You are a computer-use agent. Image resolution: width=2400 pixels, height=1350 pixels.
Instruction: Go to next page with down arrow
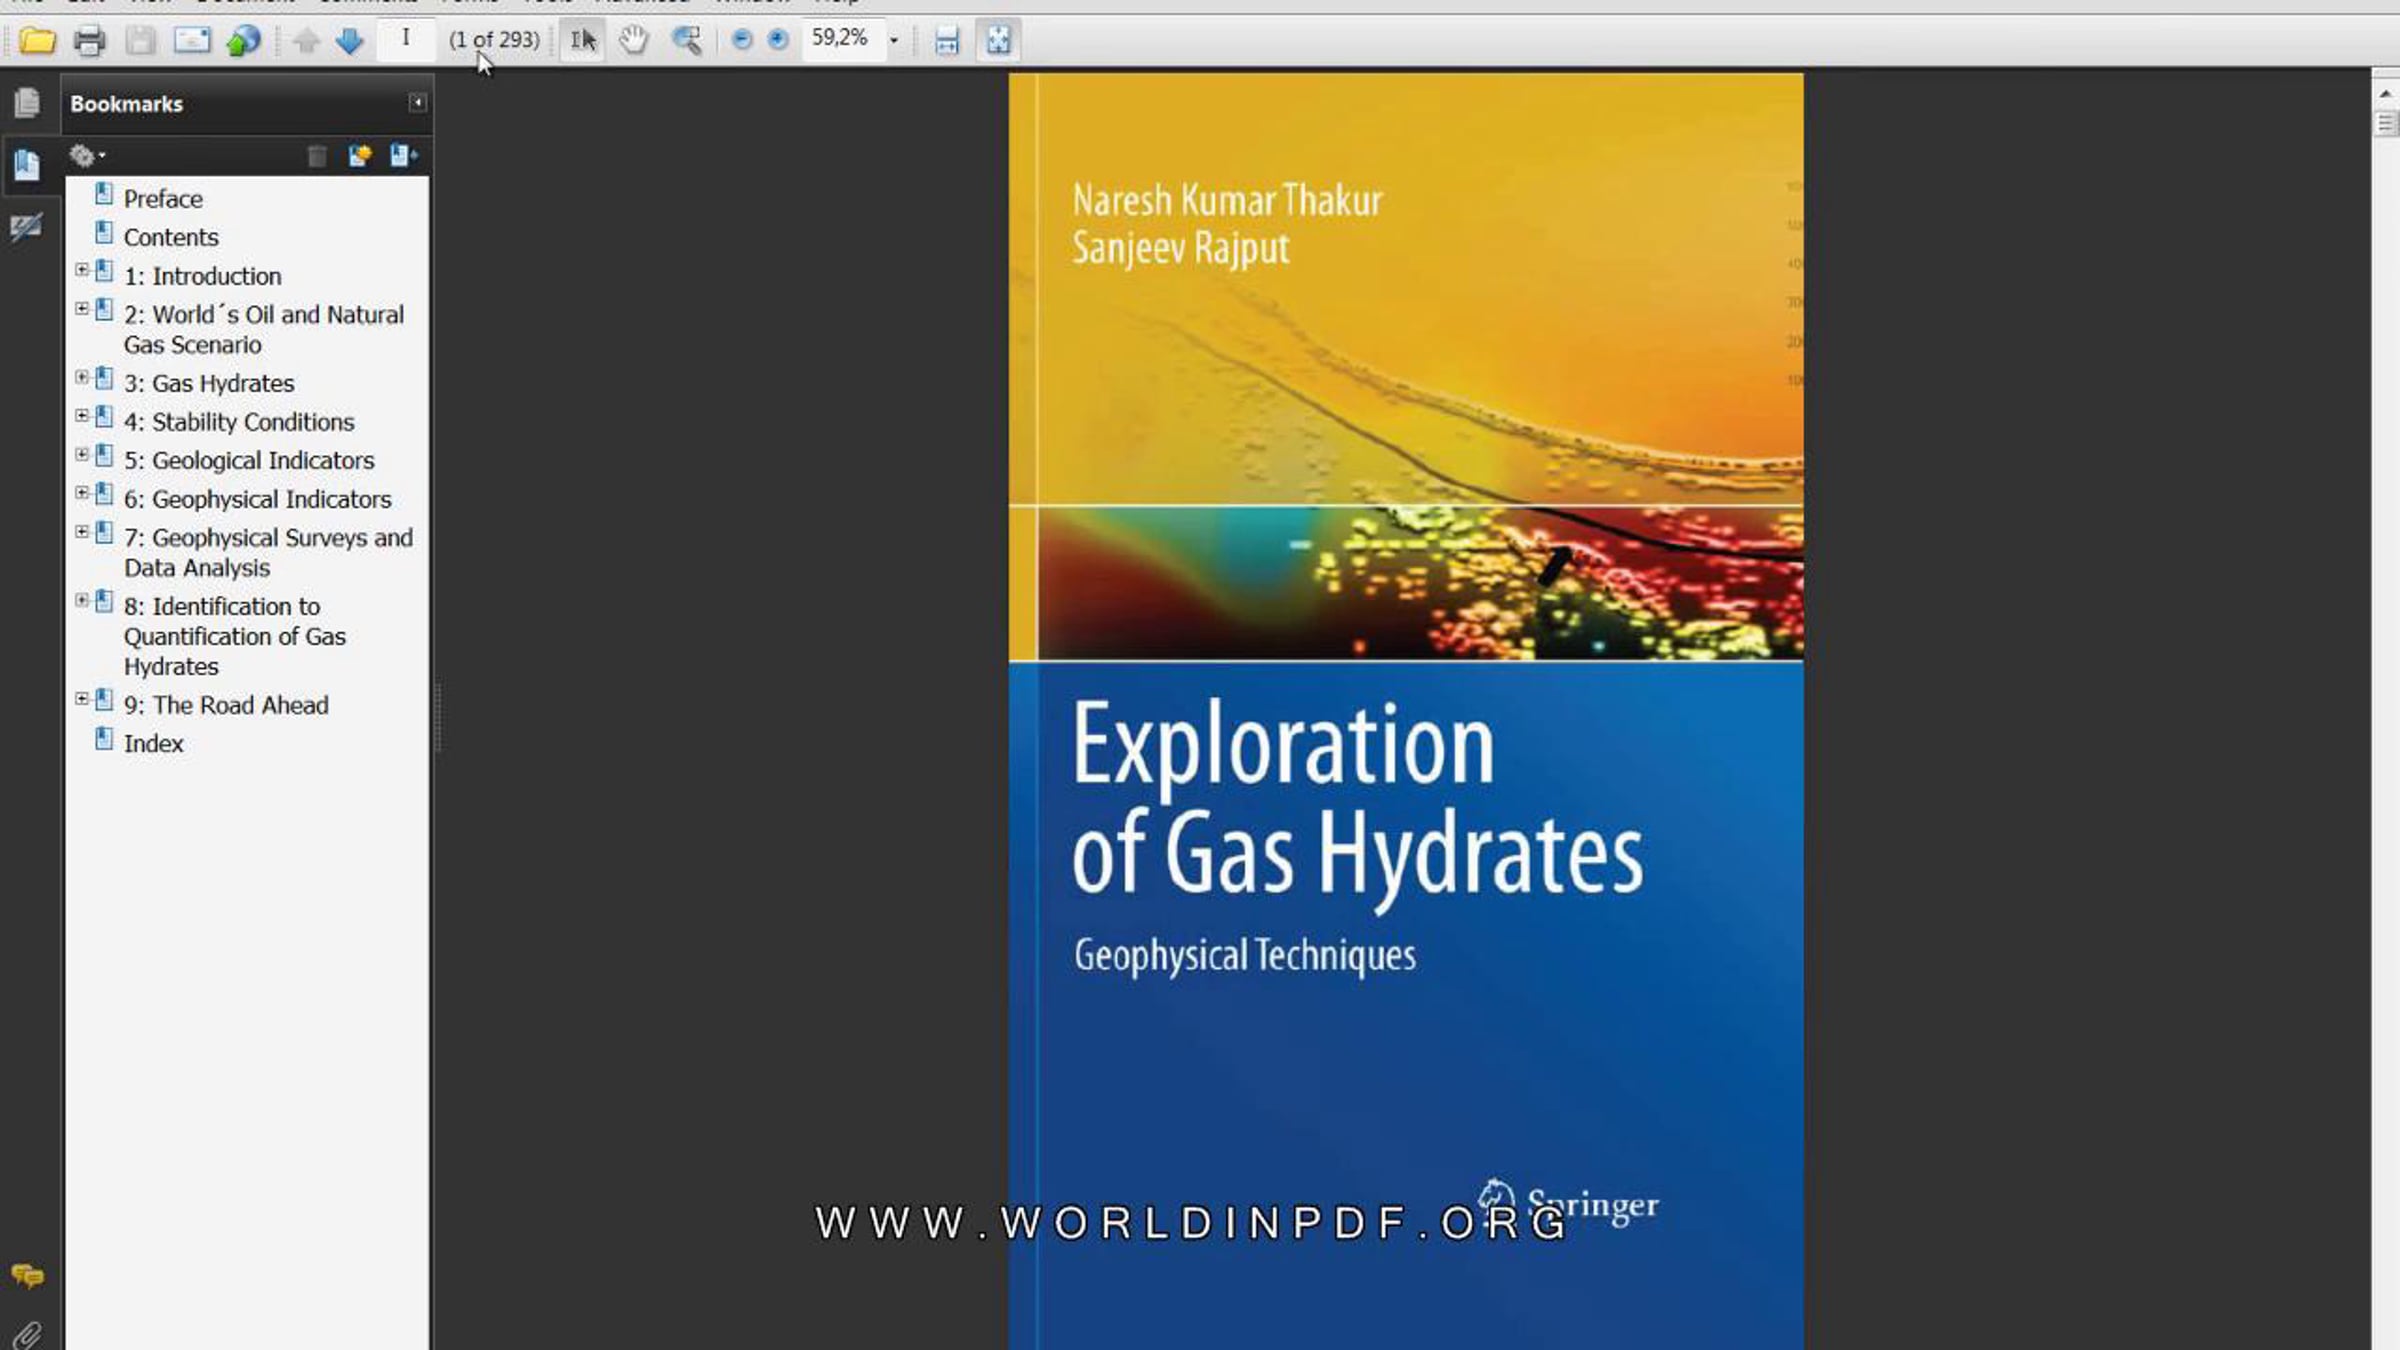click(349, 41)
